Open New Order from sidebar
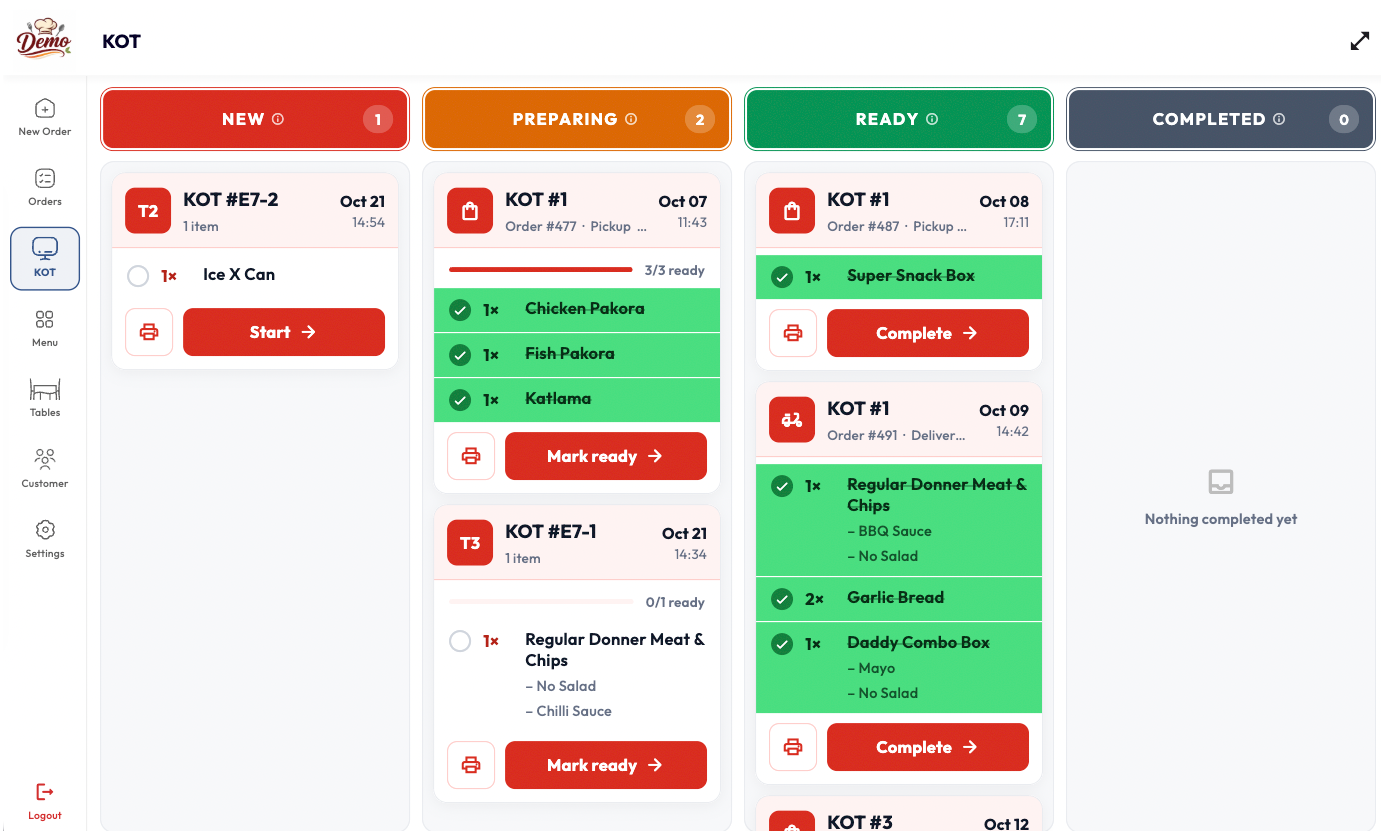The image size is (1385, 838). [45, 117]
